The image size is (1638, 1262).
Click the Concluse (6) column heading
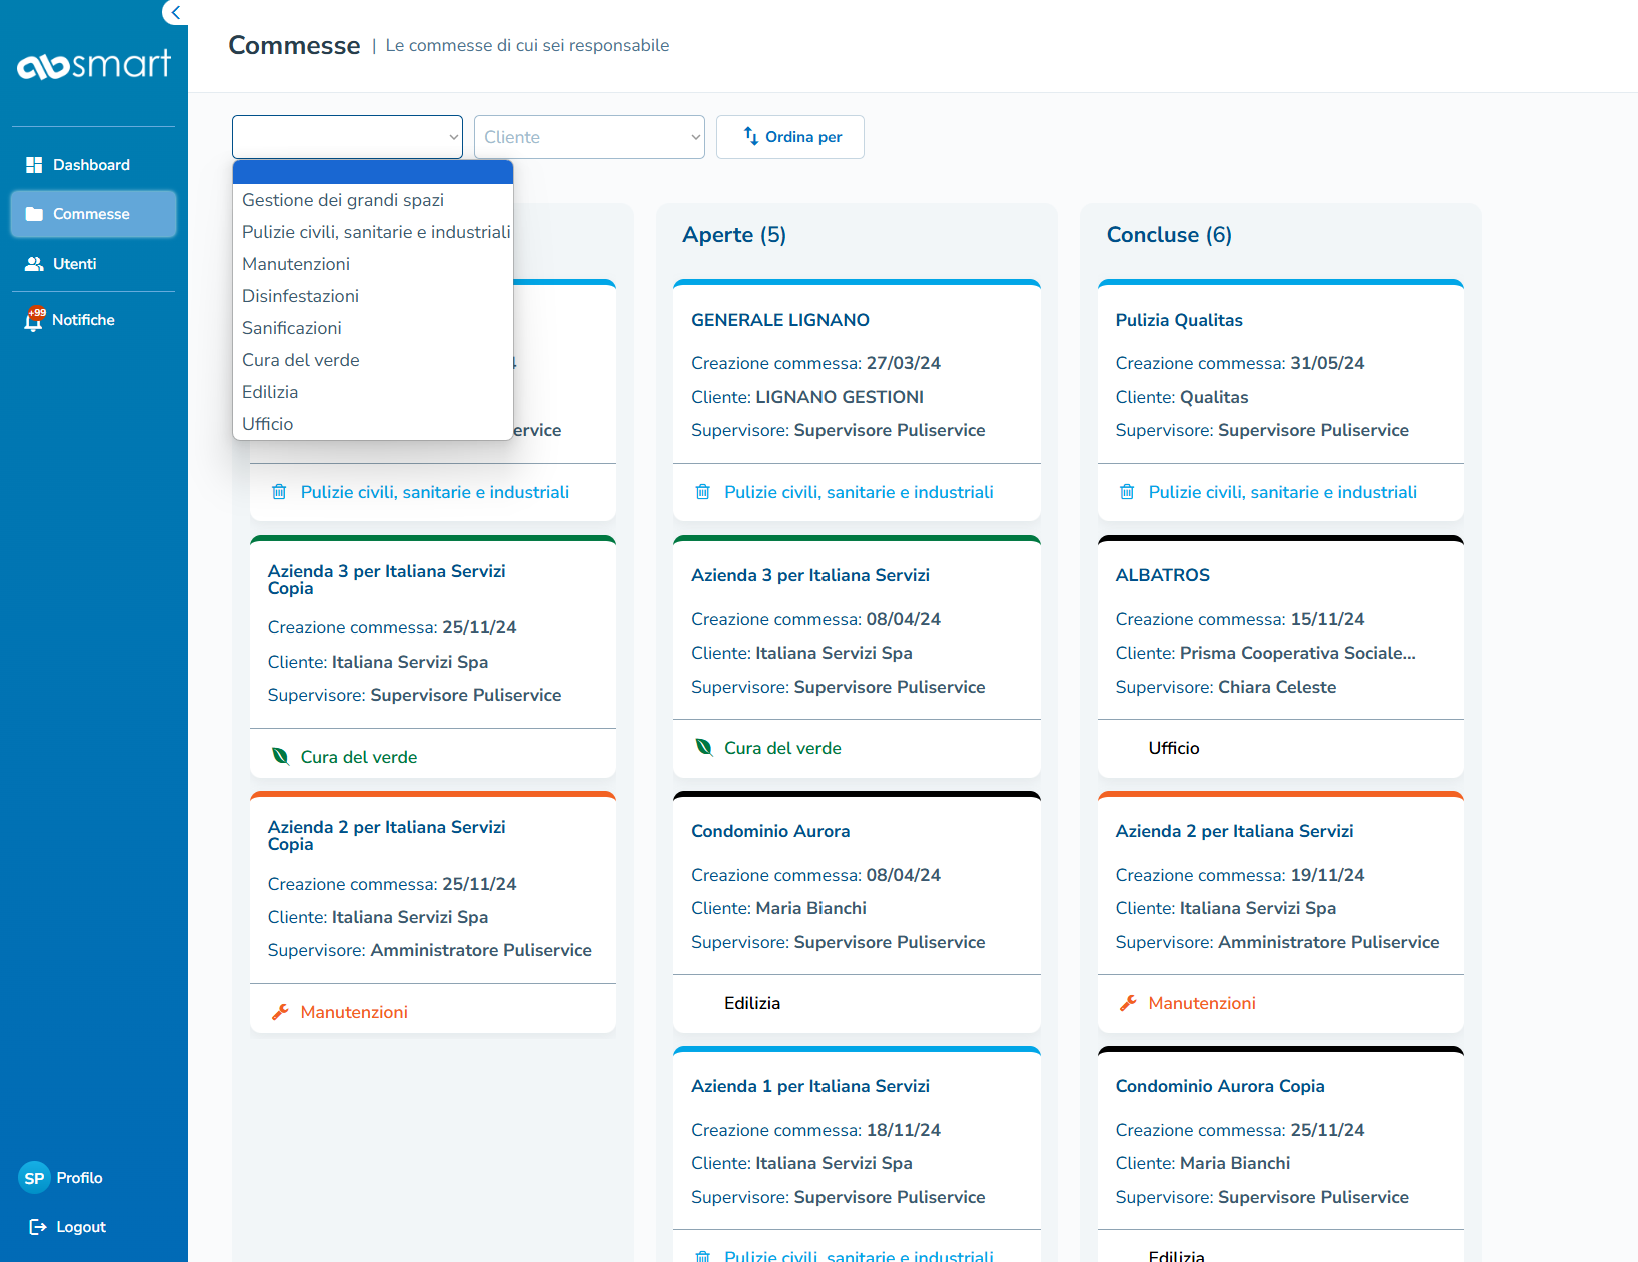pos(1169,235)
